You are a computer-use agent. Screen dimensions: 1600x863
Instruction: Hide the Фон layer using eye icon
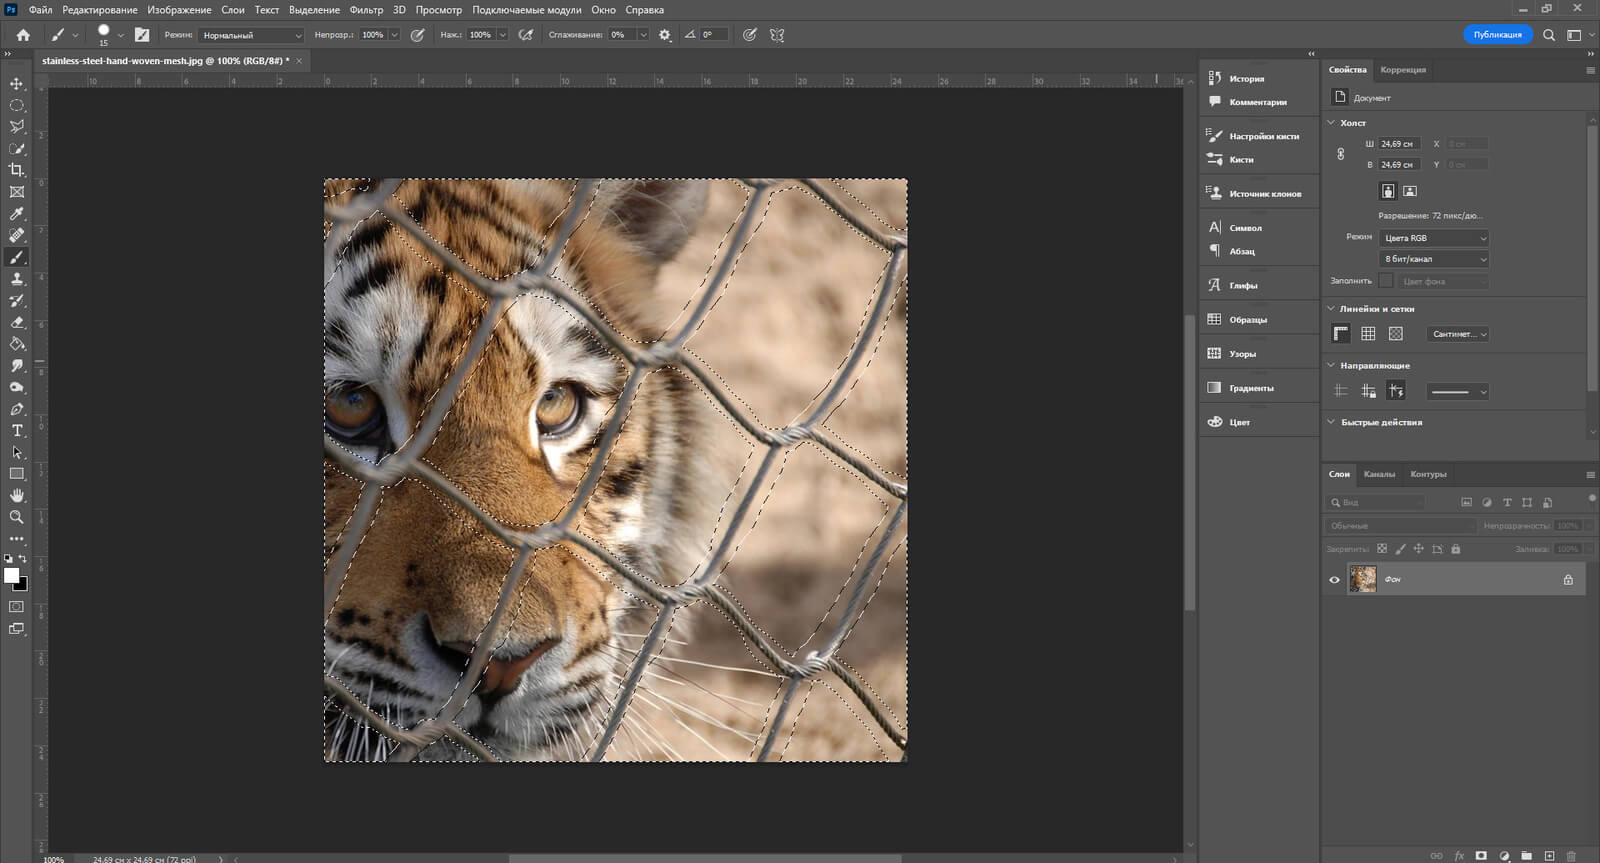coord(1334,580)
